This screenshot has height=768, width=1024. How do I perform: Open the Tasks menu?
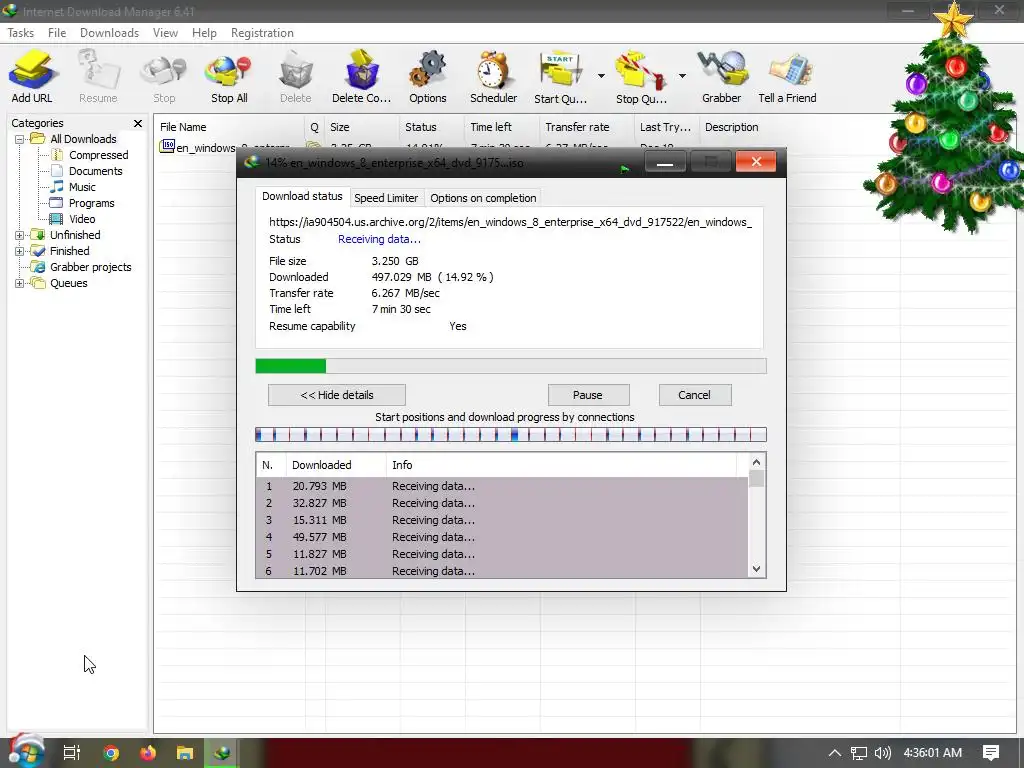[x=20, y=33]
